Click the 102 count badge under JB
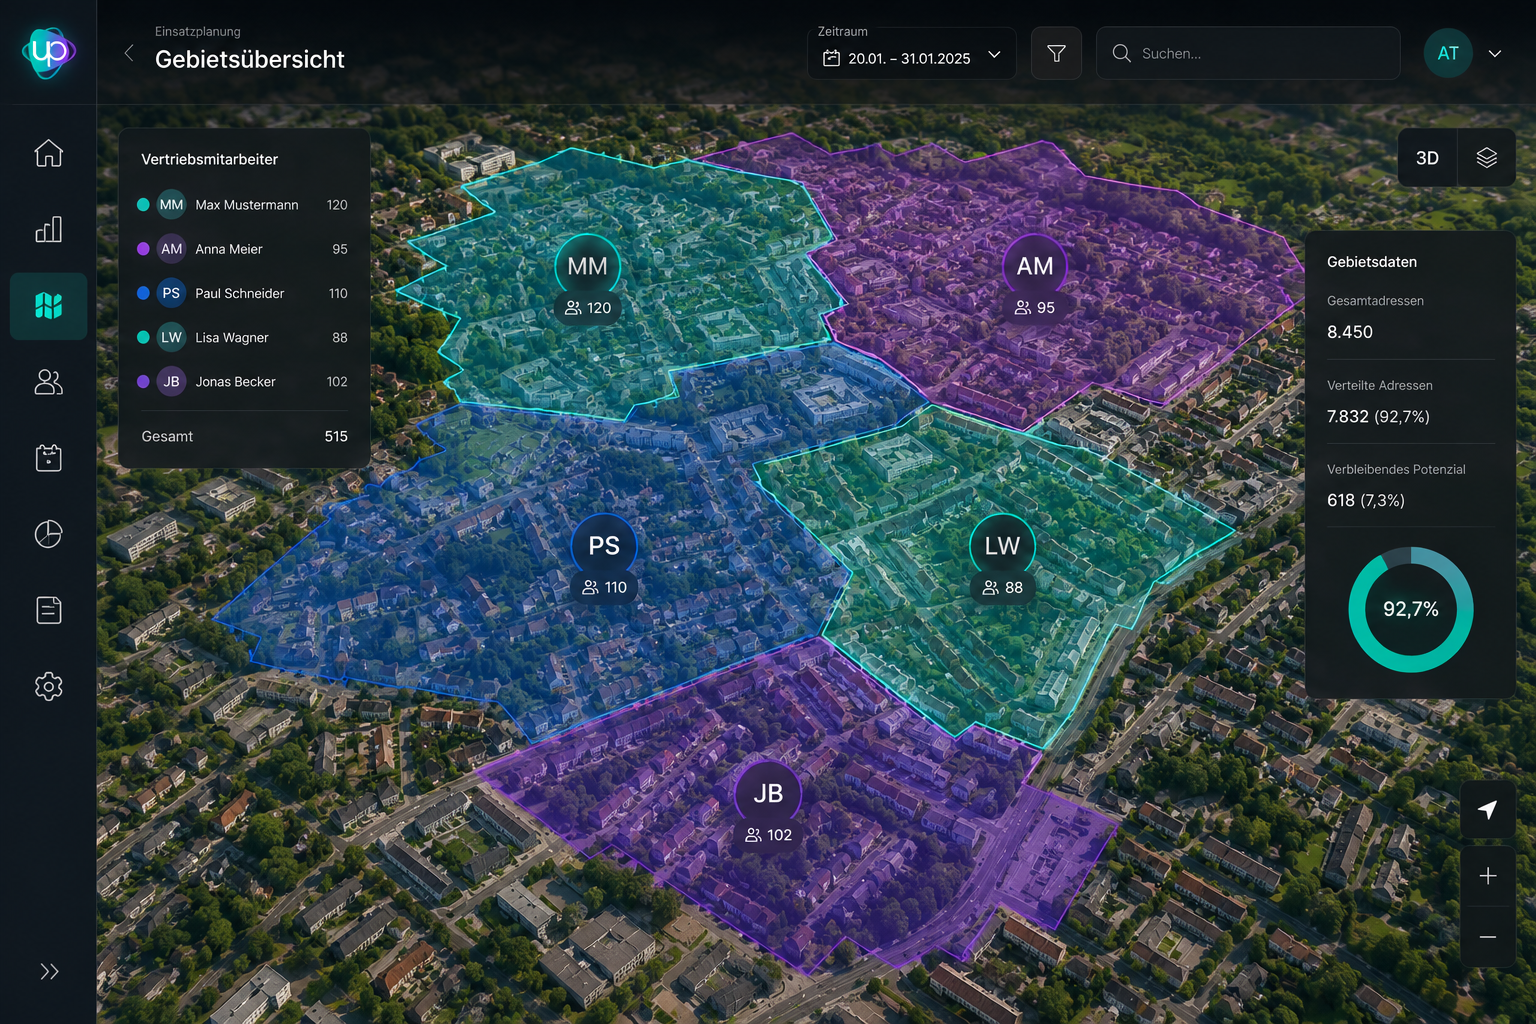The width and height of the screenshot is (1536, 1024). click(769, 835)
